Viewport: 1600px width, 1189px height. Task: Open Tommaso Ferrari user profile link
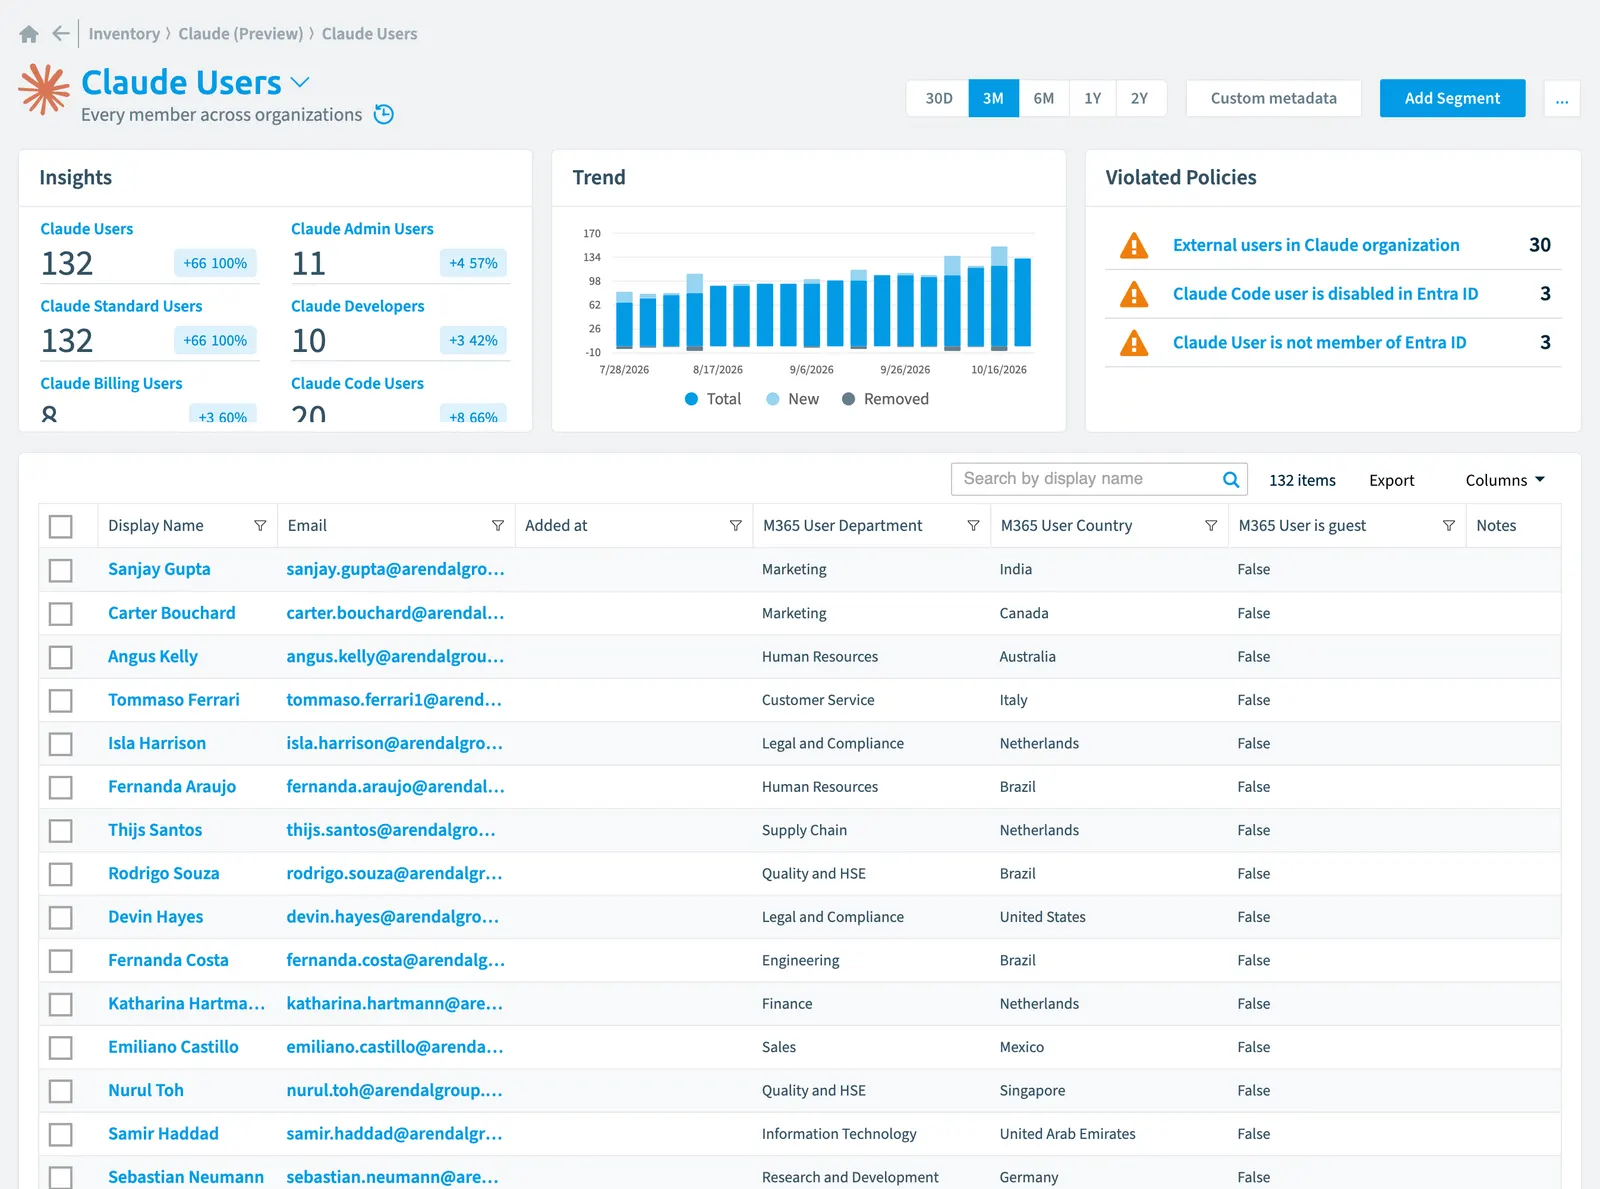174,700
